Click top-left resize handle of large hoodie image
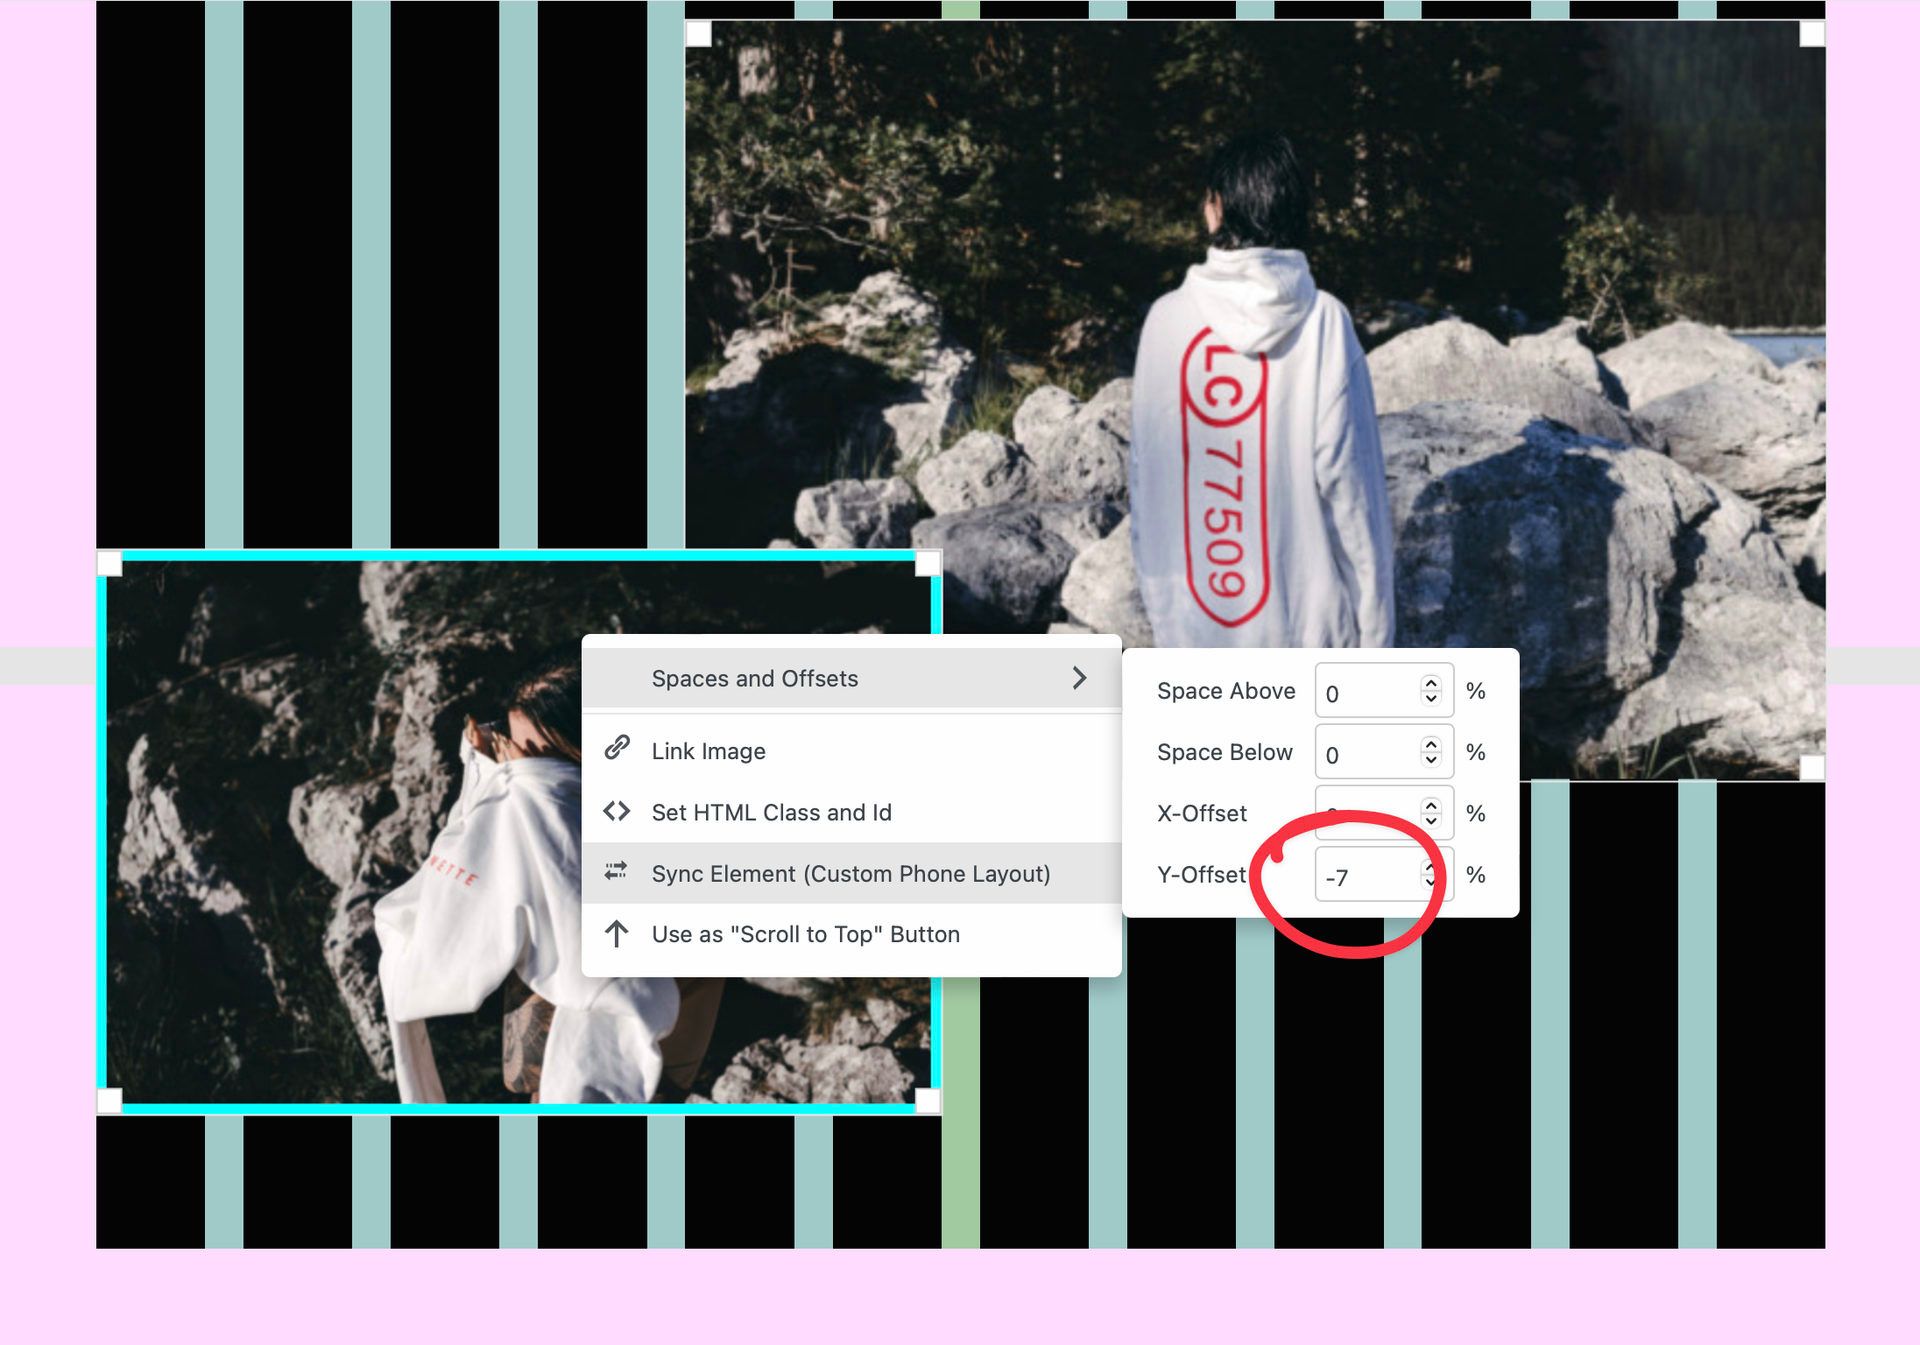Image resolution: width=1920 pixels, height=1345 pixels. tap(699, 34)
